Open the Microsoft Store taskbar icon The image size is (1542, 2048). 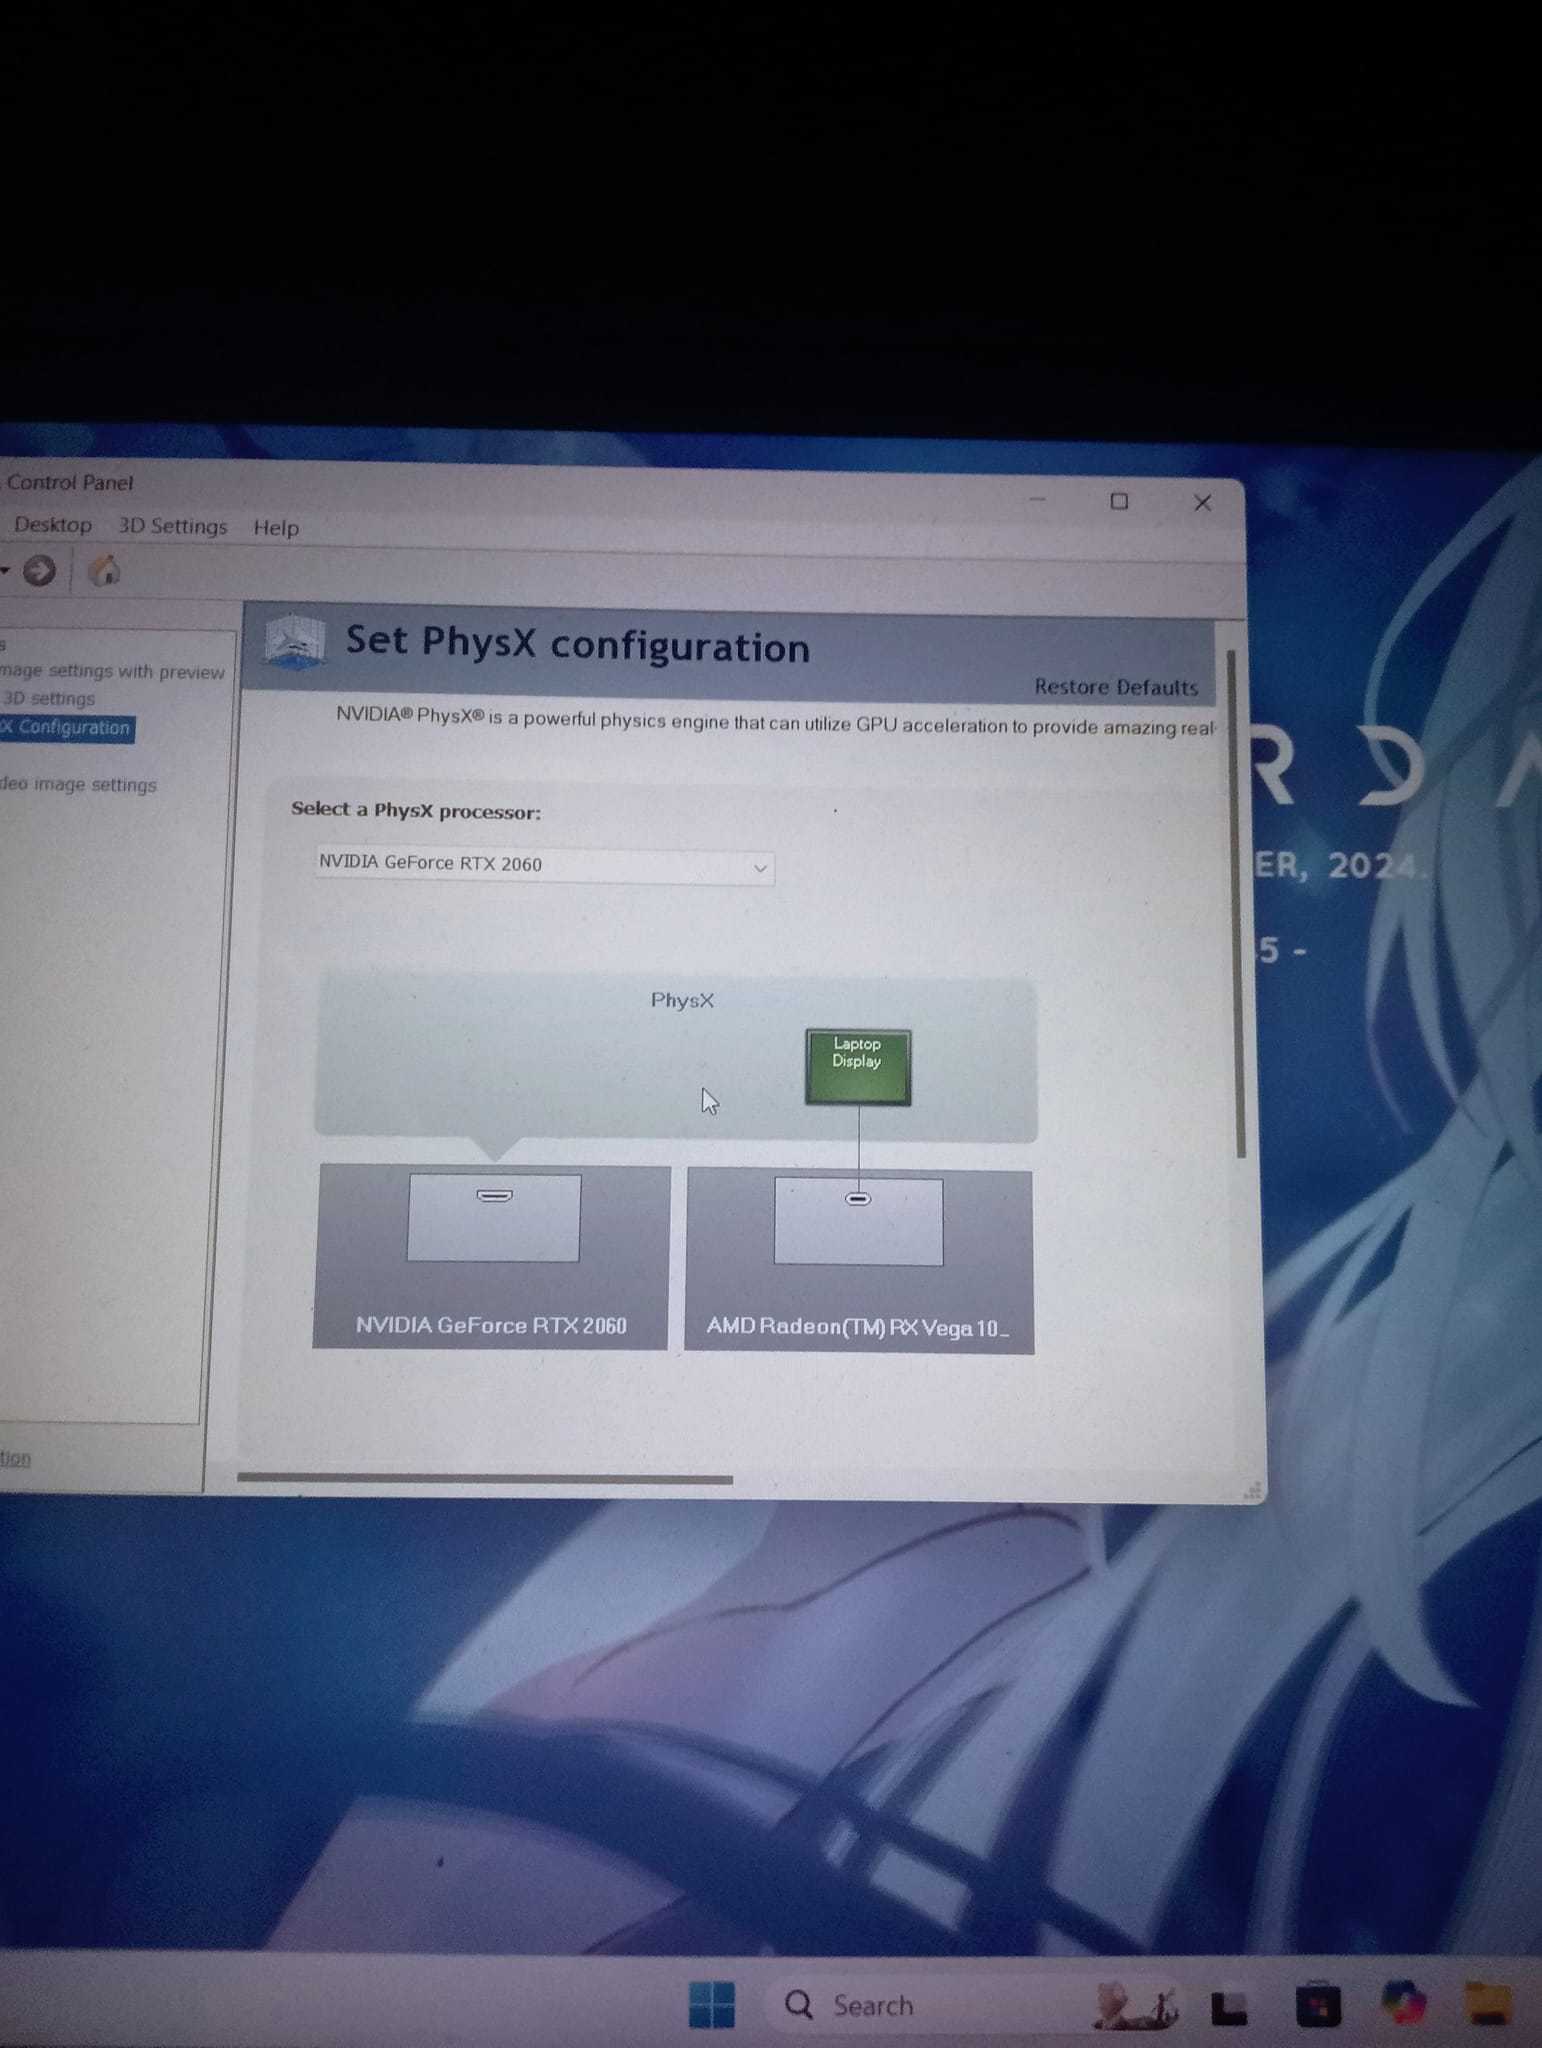coord(1318,2004)
